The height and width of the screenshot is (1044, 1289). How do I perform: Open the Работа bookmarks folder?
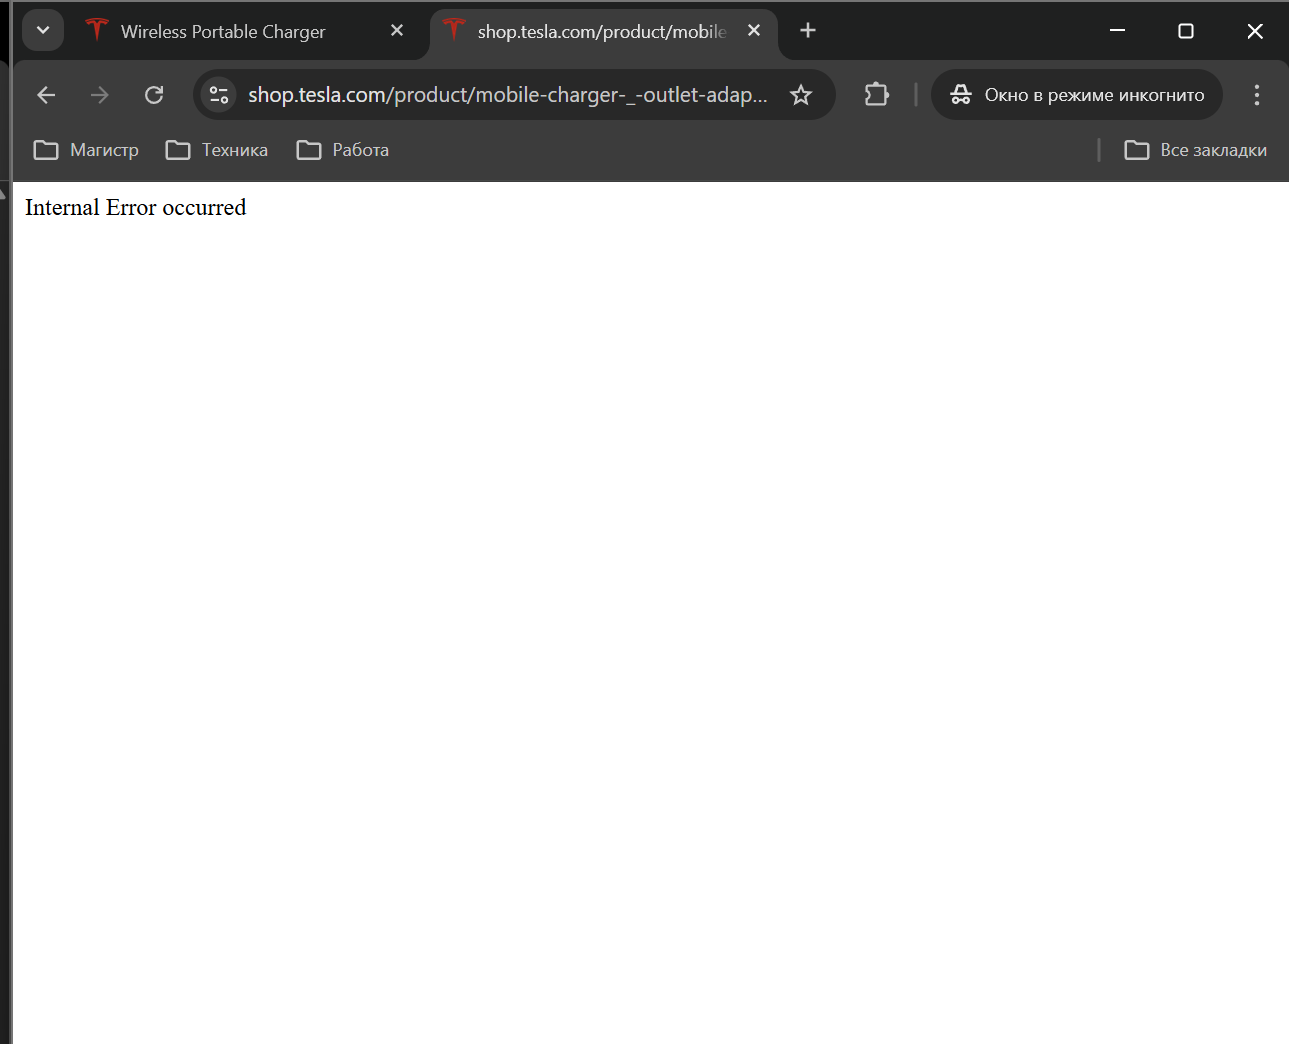point(343,150)
